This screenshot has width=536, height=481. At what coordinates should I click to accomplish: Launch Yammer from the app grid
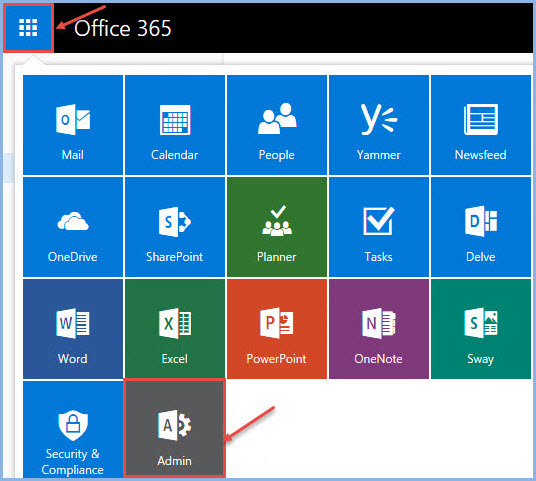coord(379,125)
